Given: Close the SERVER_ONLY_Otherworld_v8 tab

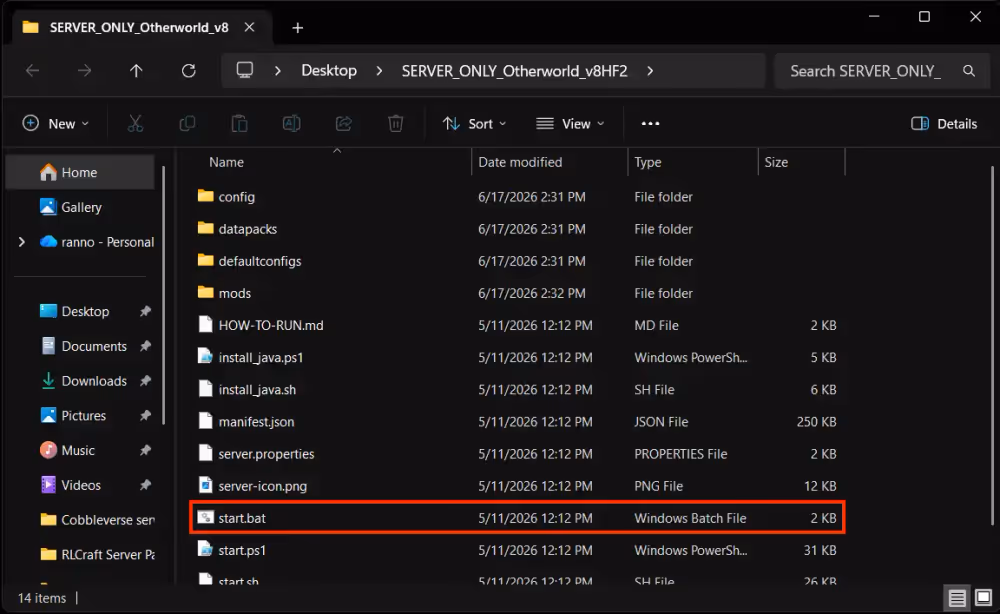Looking at the screenshot, I should tap(249, 27).
